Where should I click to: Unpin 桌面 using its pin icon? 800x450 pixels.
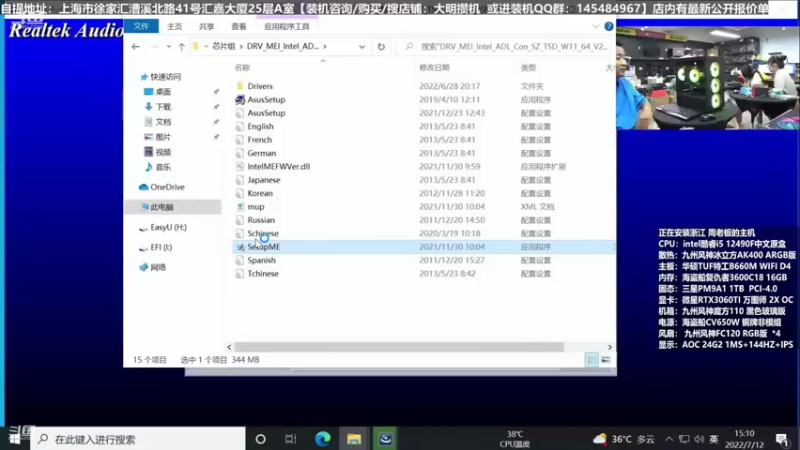point(216,92)
